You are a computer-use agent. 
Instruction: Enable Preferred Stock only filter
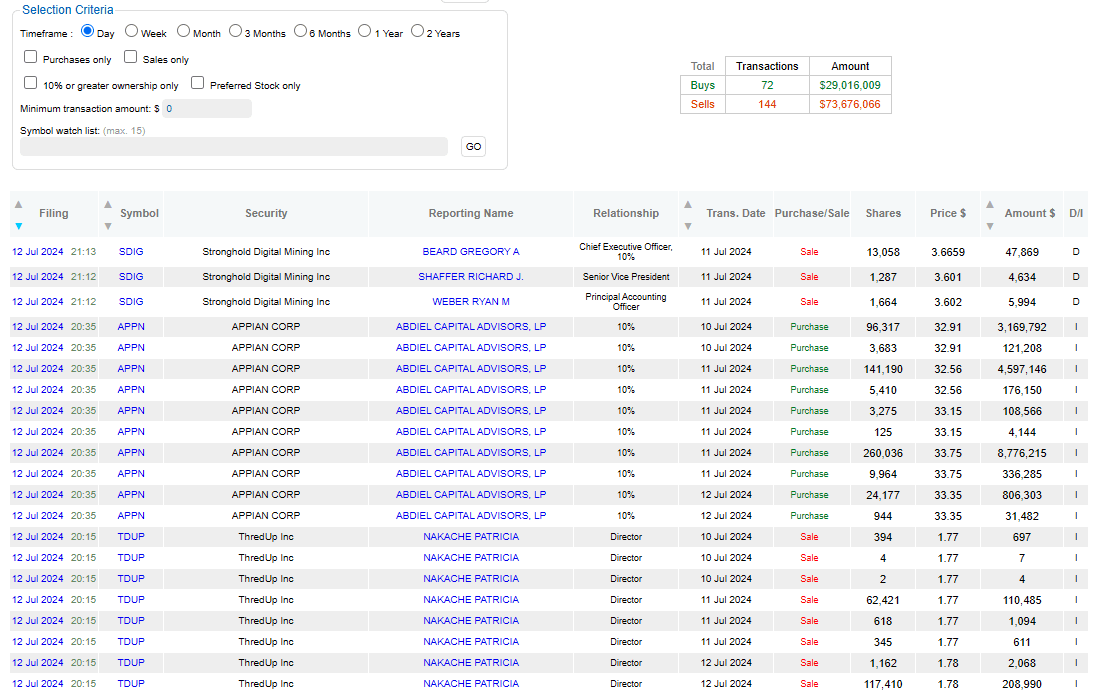tap(197, 81)
